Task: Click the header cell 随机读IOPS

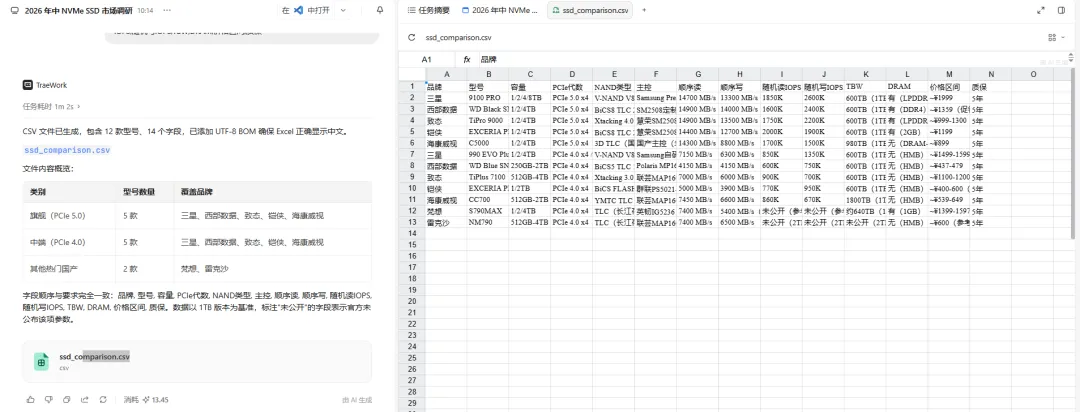Action: [781, 87]
